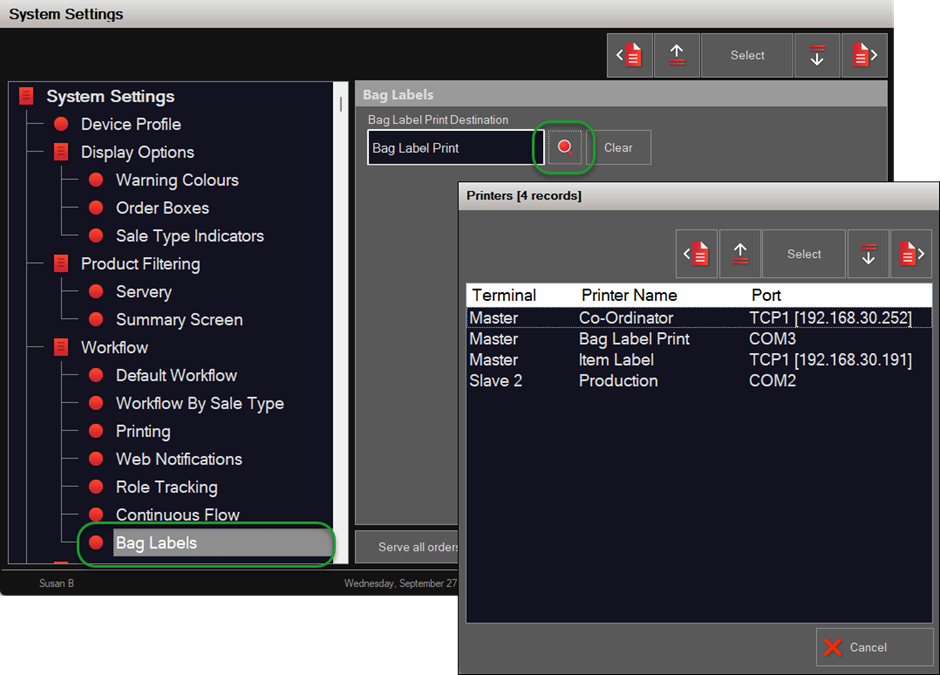Image resolution: width=940 pixels, height=675 pixels.
Task: Click move-up arrow icon in main toolbar
Action: [x=677, y=56]
